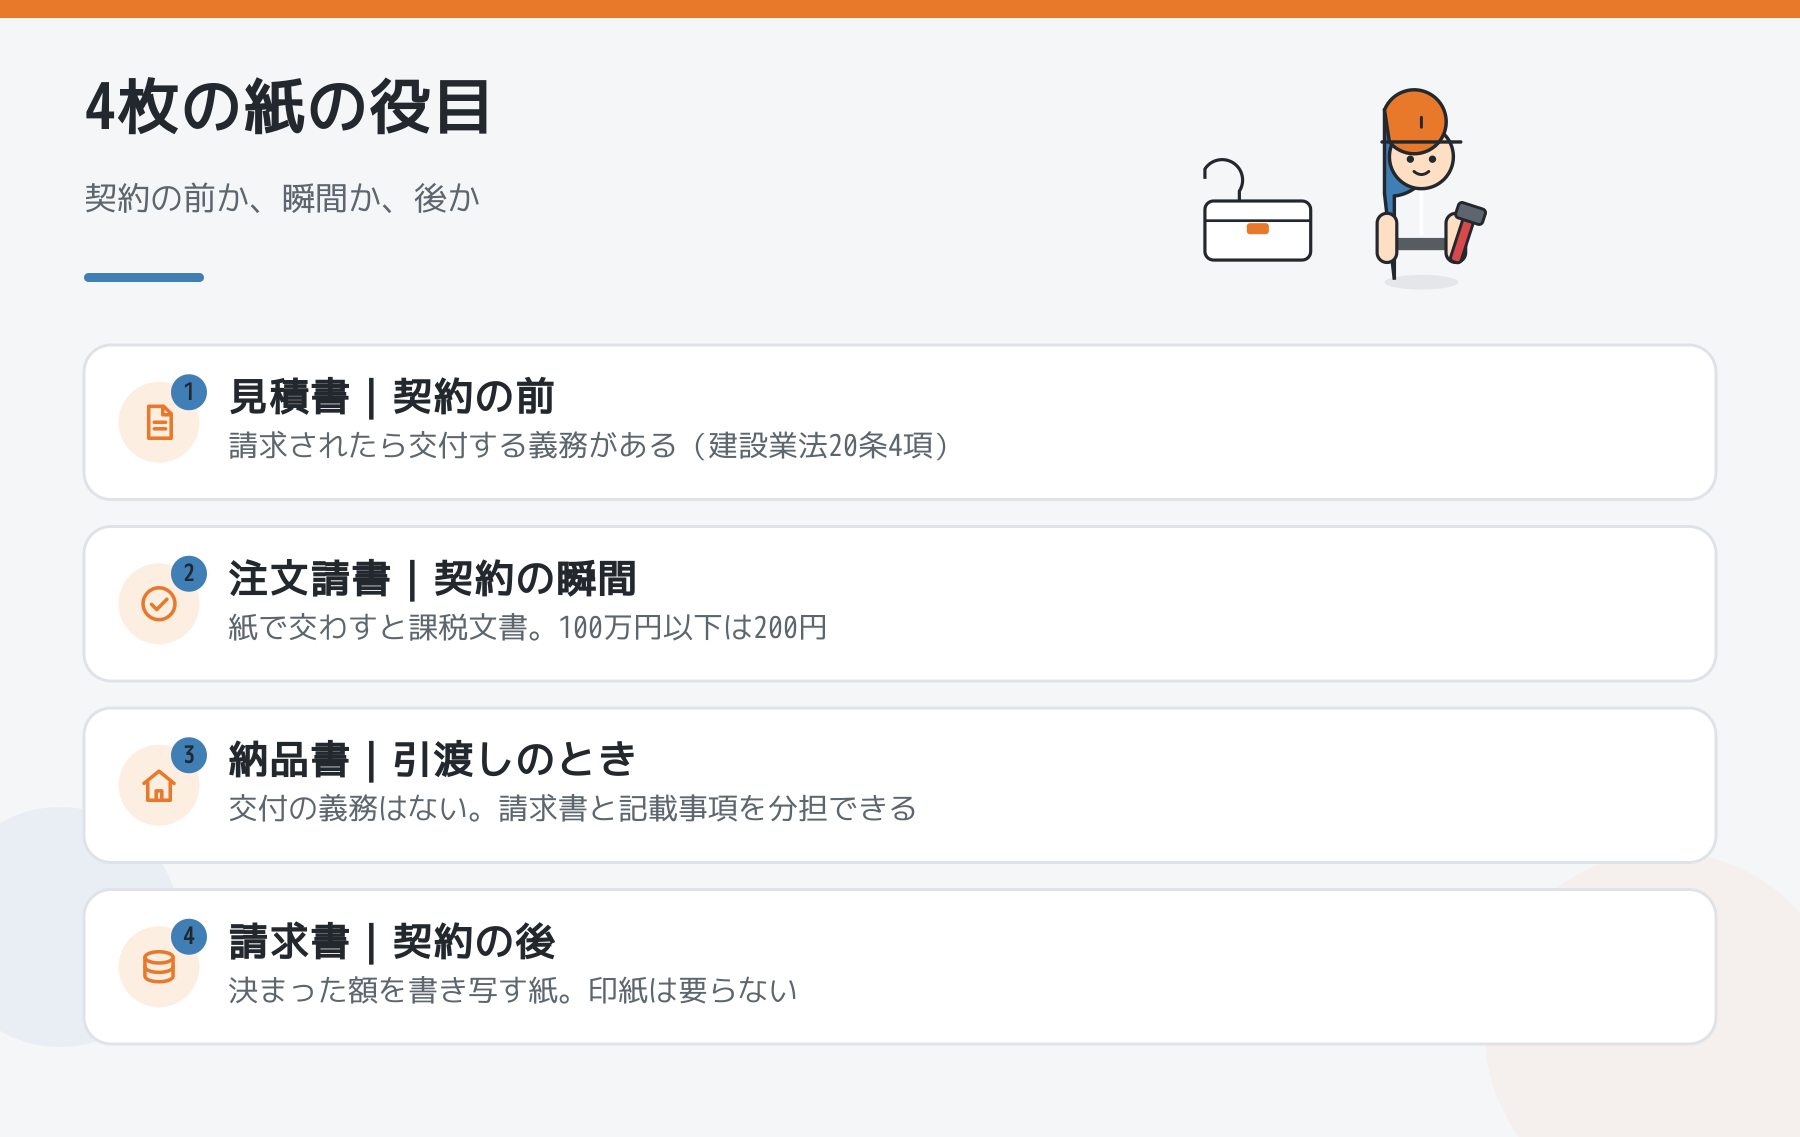Click the checkmark circle icon beside 注文請書
Image resolution: width=1800 pixels, height=1137 pixels.
159,604
